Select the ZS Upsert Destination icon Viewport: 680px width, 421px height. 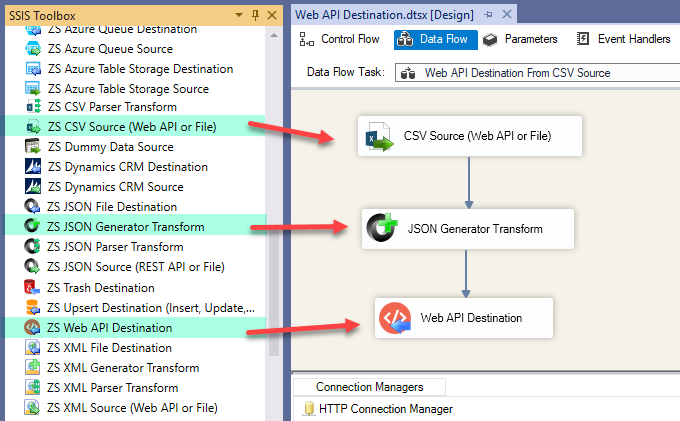click(32, 307)
